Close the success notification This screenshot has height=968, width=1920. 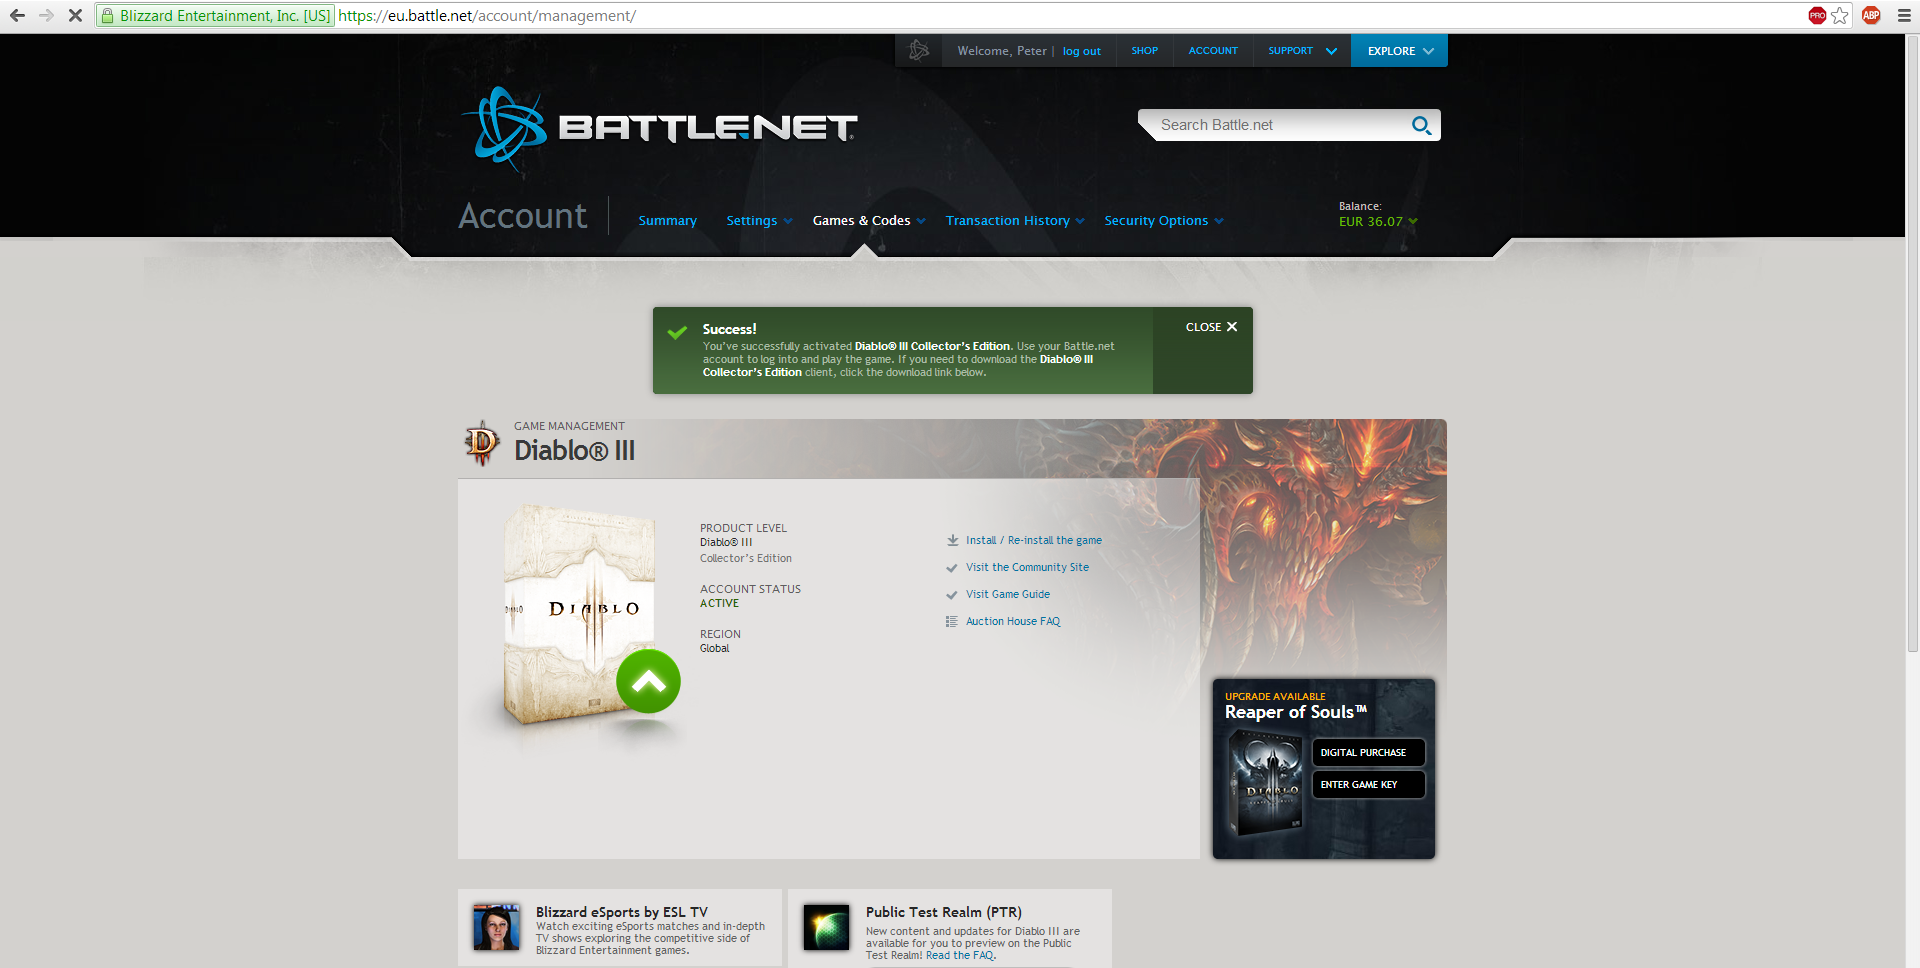click(x=1211, y=327)
